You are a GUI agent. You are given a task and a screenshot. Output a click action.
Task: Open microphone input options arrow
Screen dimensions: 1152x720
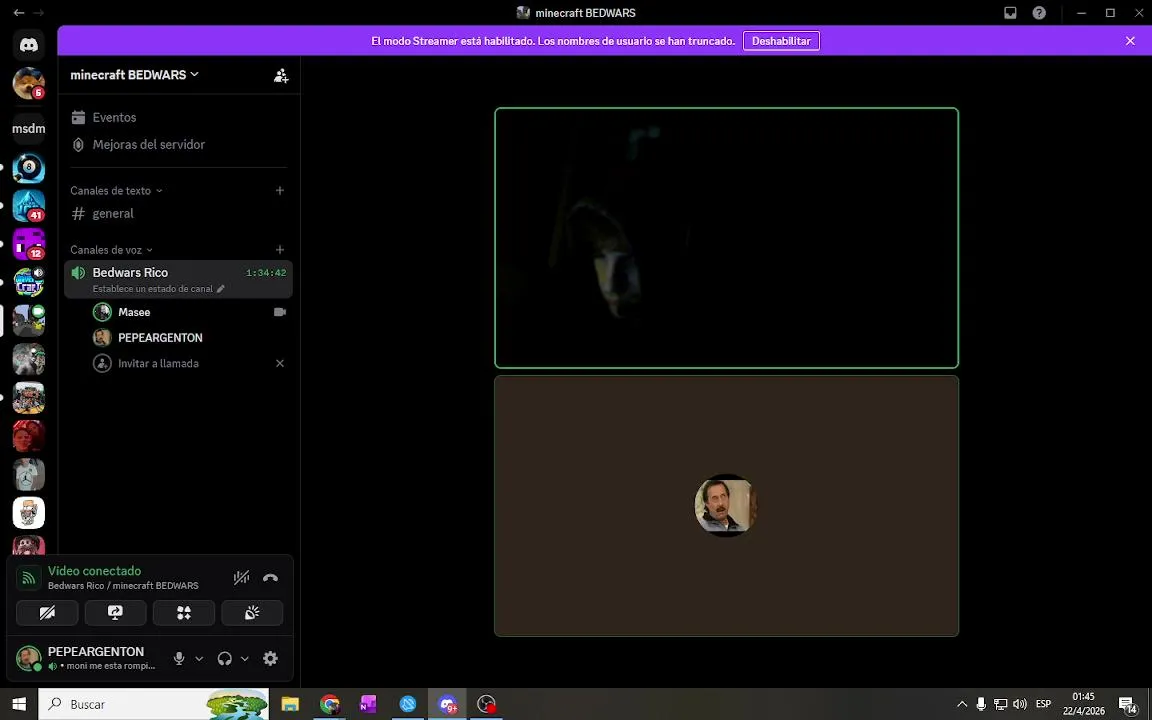coord(199,659)
